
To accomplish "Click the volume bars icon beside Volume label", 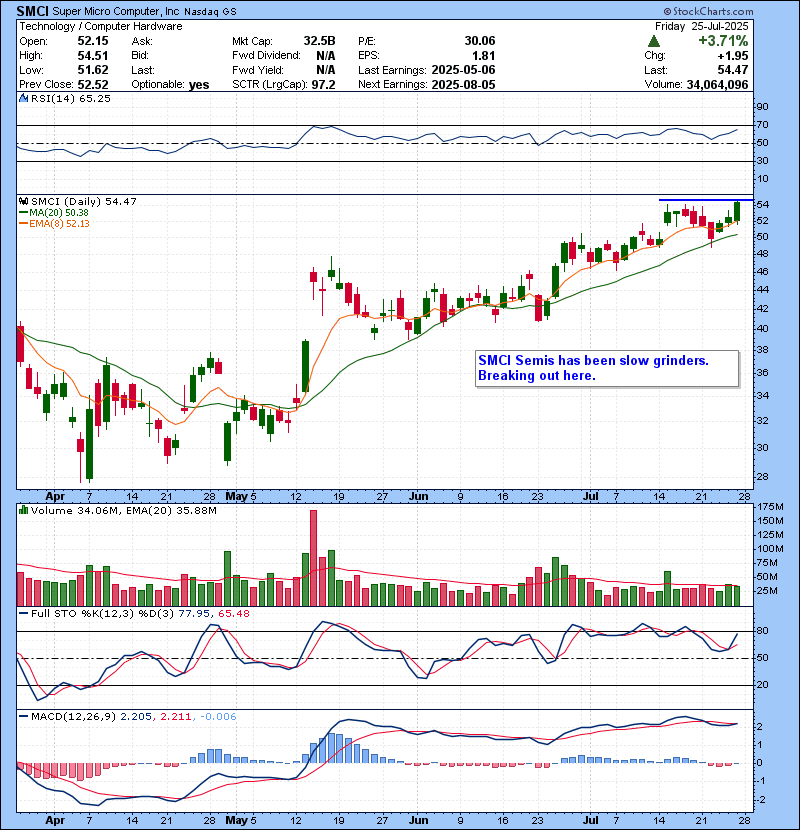I will 23,511.
